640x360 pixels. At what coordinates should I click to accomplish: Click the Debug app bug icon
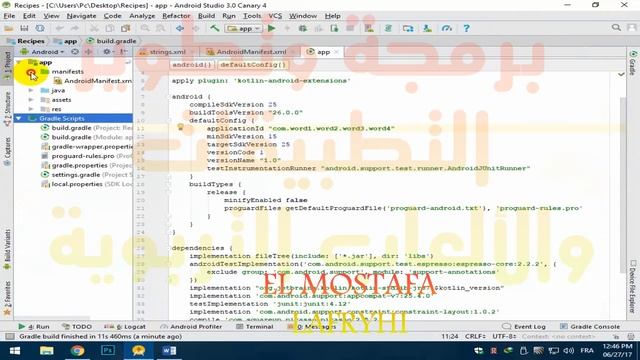[x=302, y=28]
